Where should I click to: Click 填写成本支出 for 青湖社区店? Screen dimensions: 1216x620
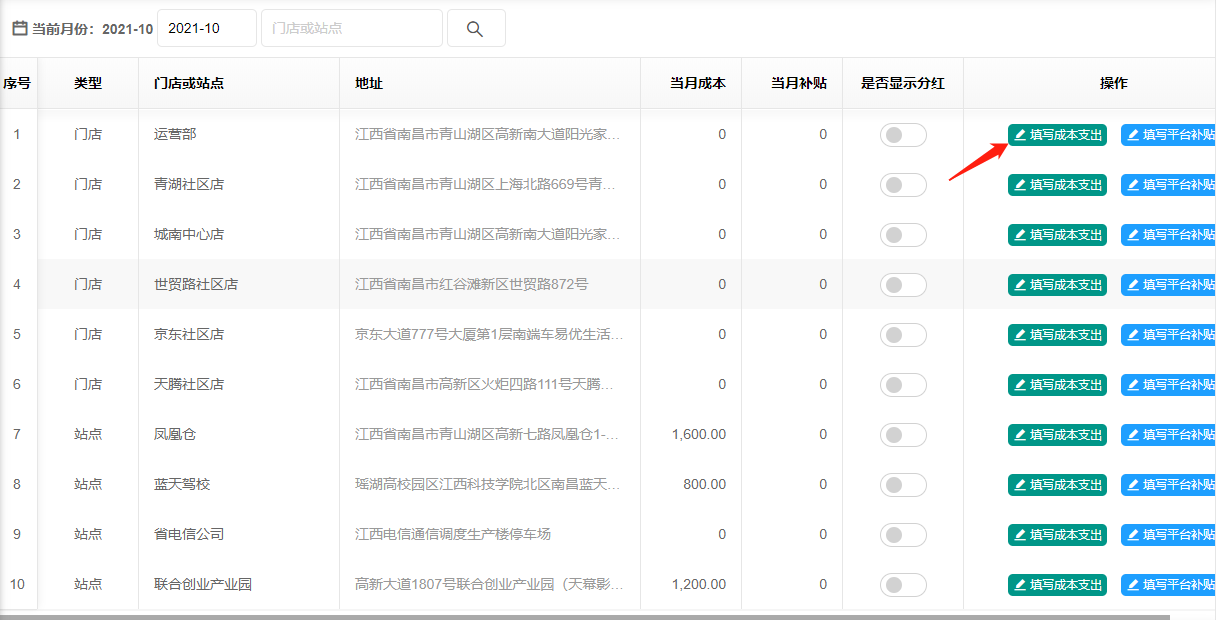click(x=1058, y=185)
